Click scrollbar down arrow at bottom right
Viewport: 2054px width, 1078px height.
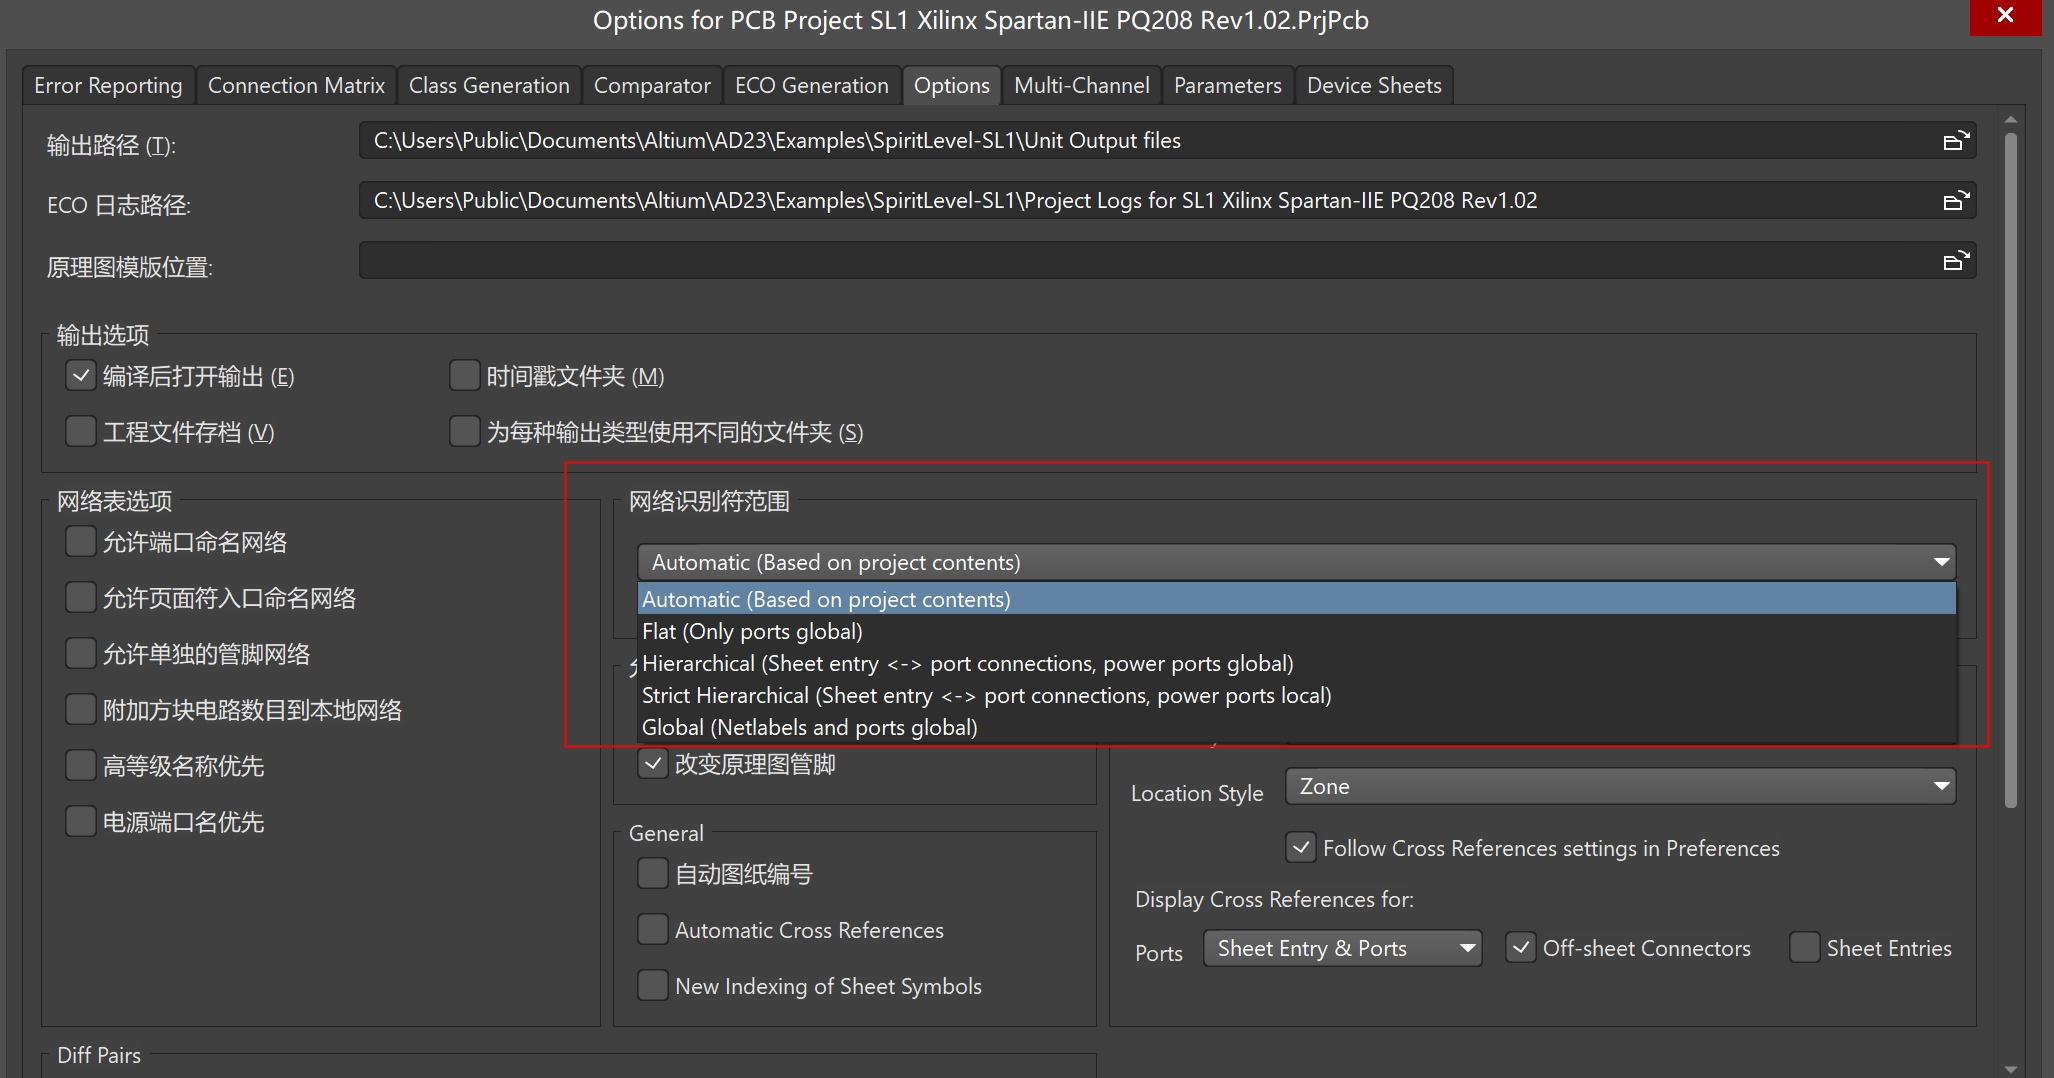(x=2010, y=1068)
